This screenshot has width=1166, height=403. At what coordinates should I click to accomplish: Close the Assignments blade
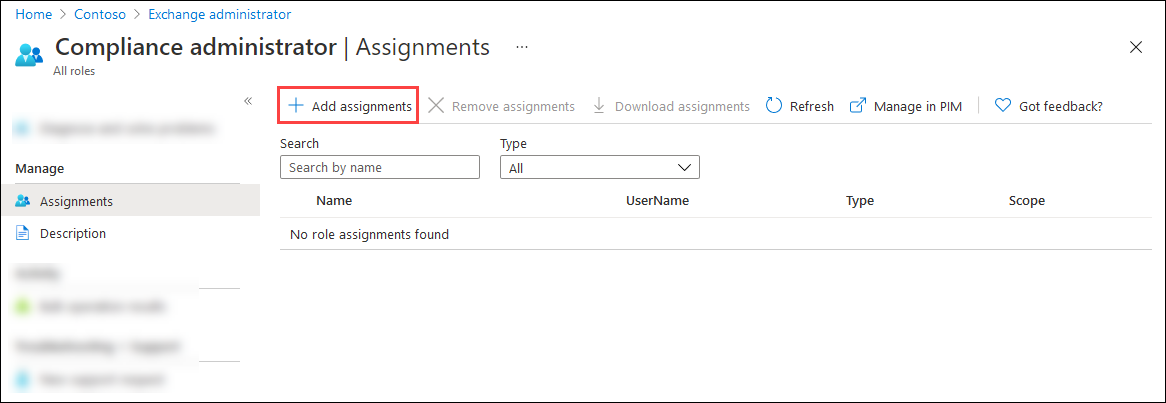1136,47
